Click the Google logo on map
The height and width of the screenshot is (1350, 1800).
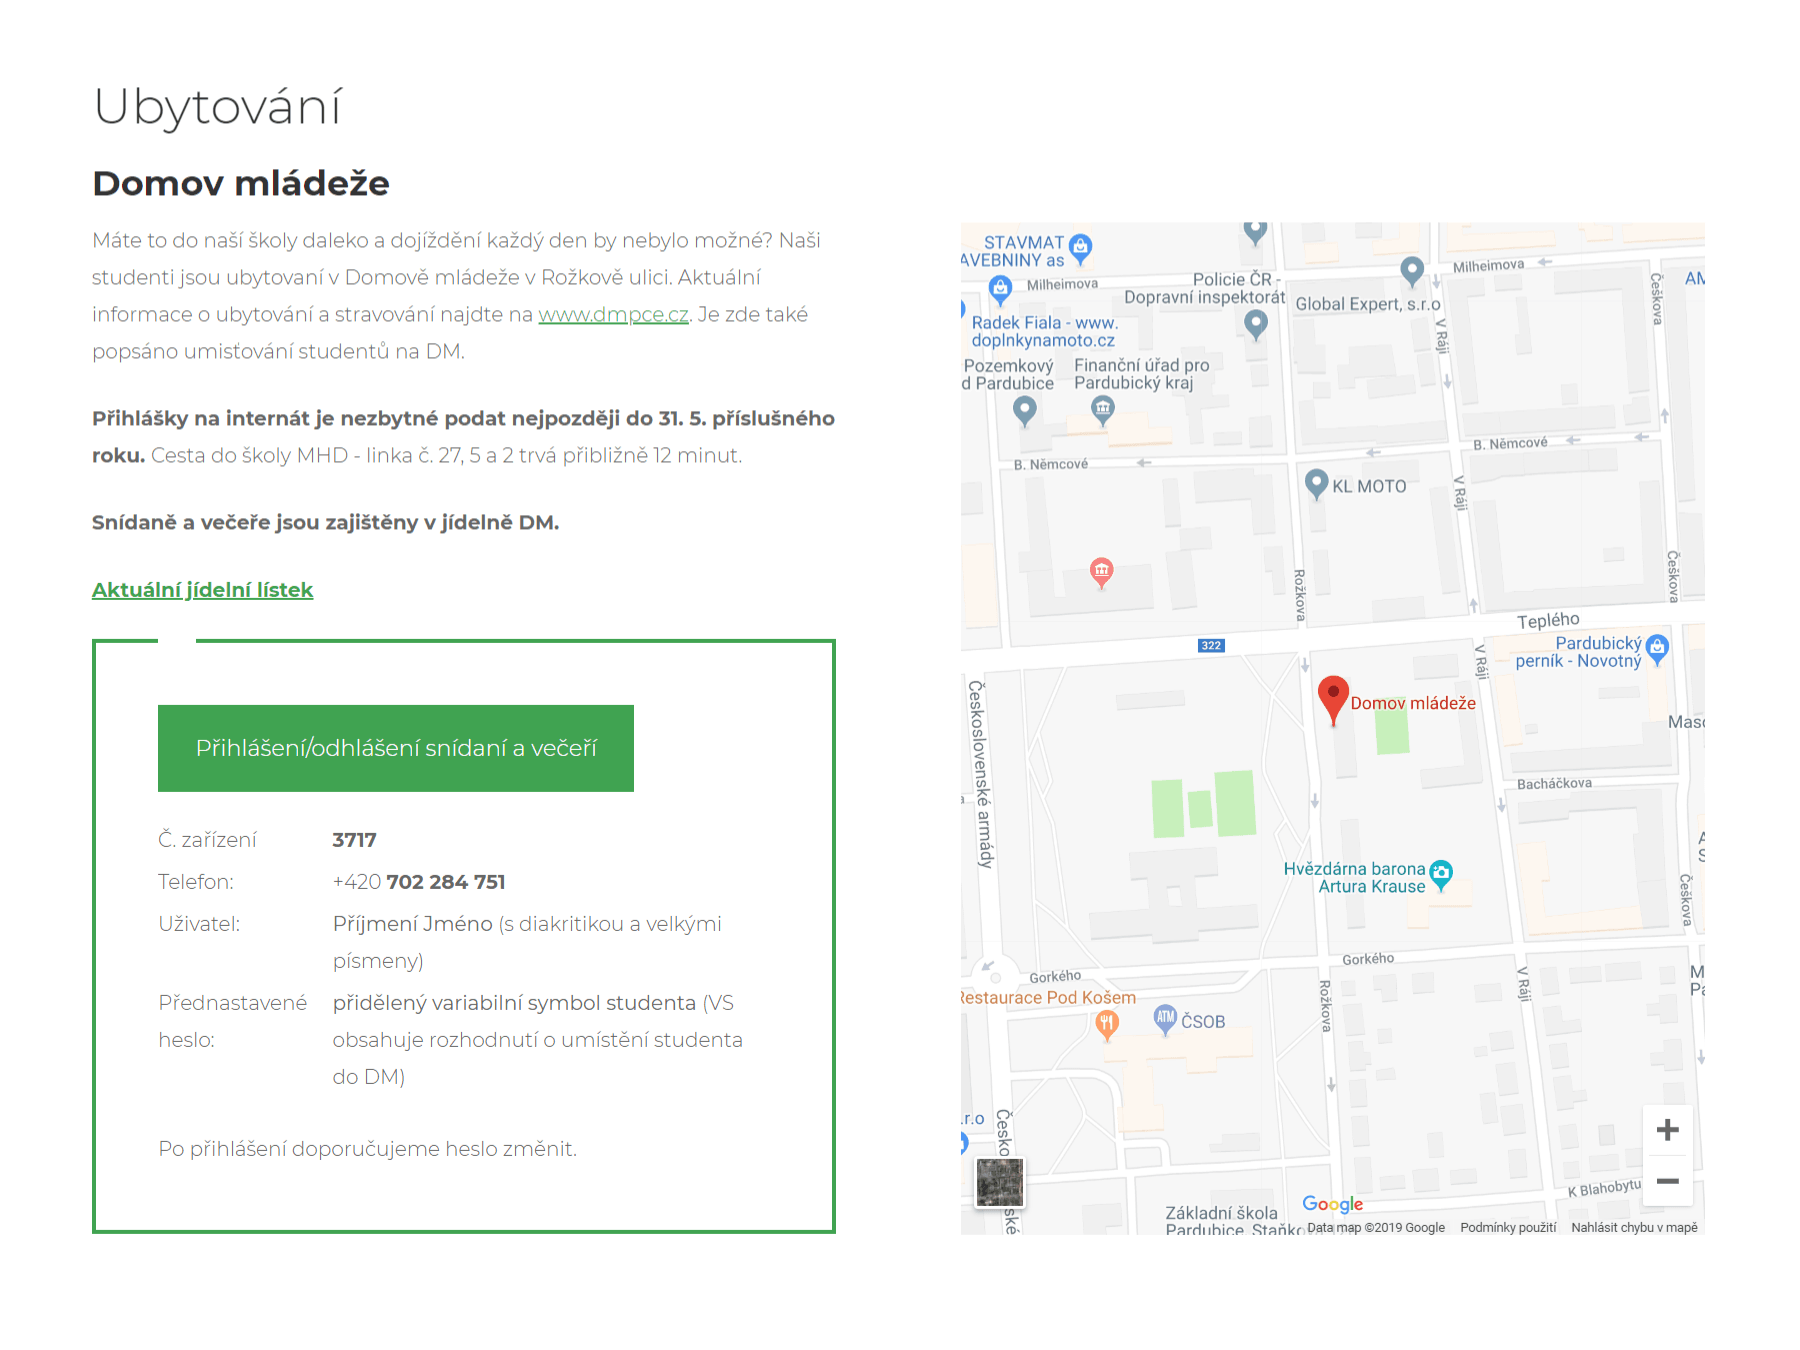[1332, 1204]
